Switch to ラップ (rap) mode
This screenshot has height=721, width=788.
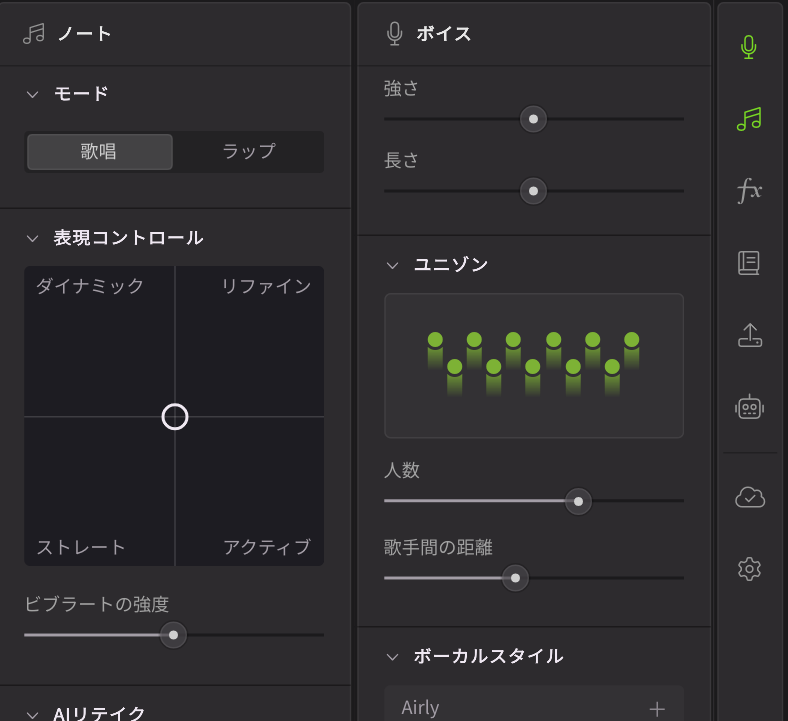(248, 152)
